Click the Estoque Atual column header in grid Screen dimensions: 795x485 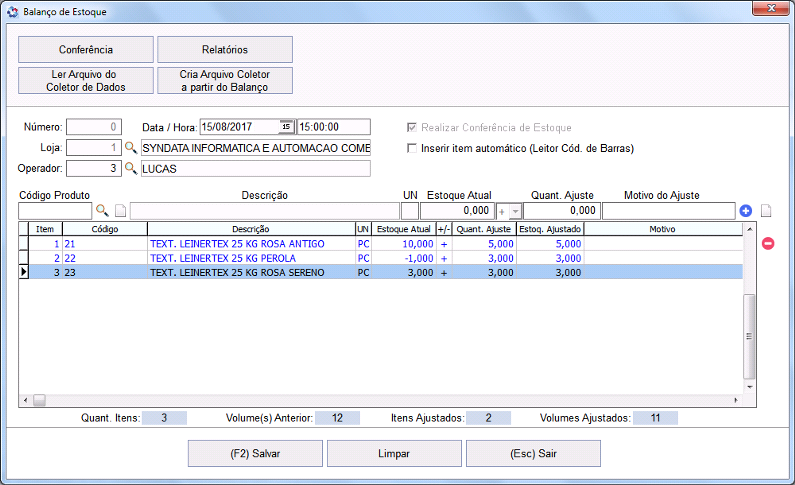404,229
